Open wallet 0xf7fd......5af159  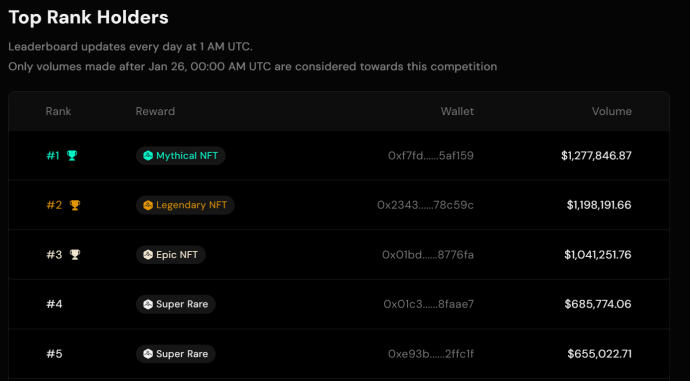tap(431, 155)
